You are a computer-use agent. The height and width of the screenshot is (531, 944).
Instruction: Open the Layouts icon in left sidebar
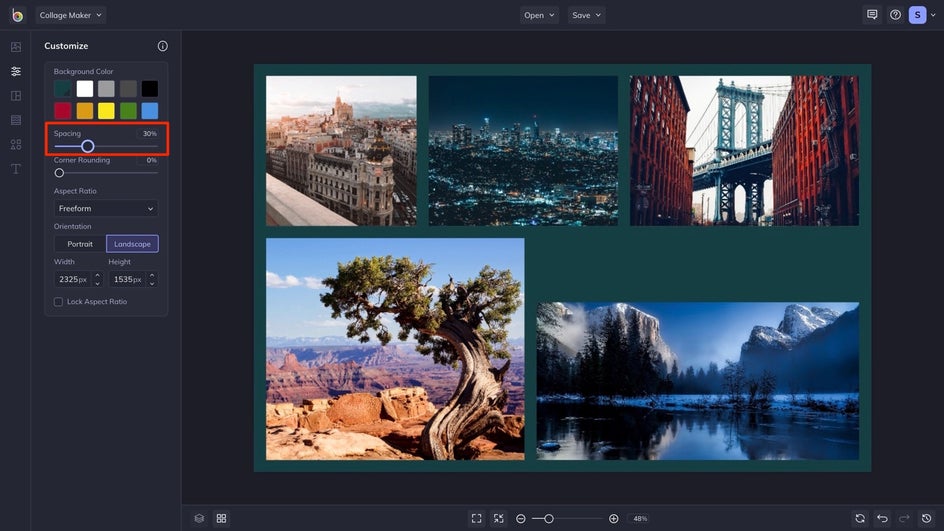(x=15, y=96)
